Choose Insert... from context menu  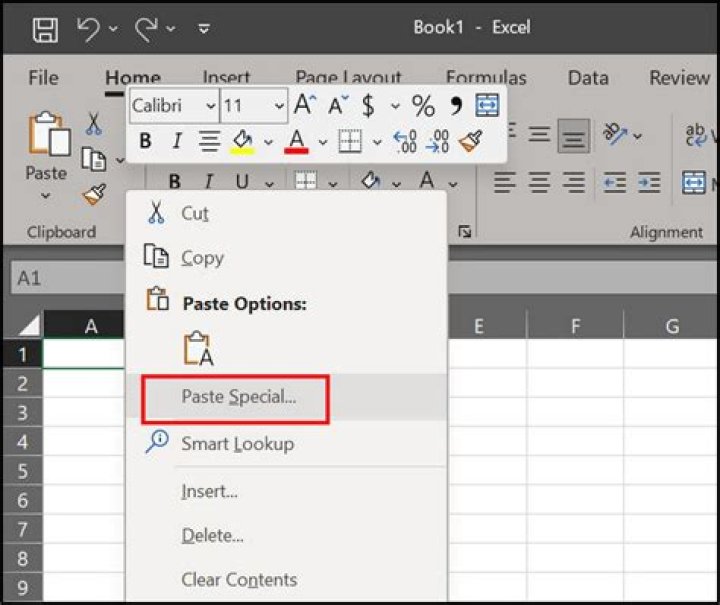tap(287, 492)
